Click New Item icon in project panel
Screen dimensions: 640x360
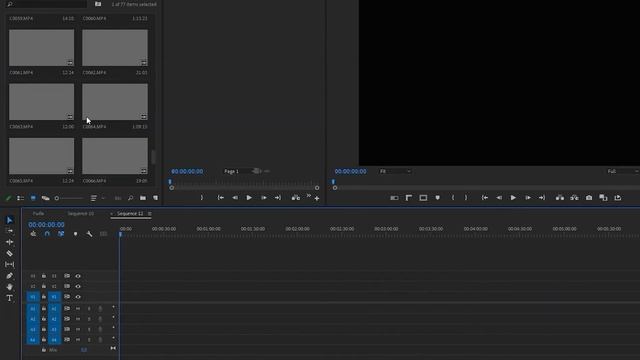coord(156,198)
